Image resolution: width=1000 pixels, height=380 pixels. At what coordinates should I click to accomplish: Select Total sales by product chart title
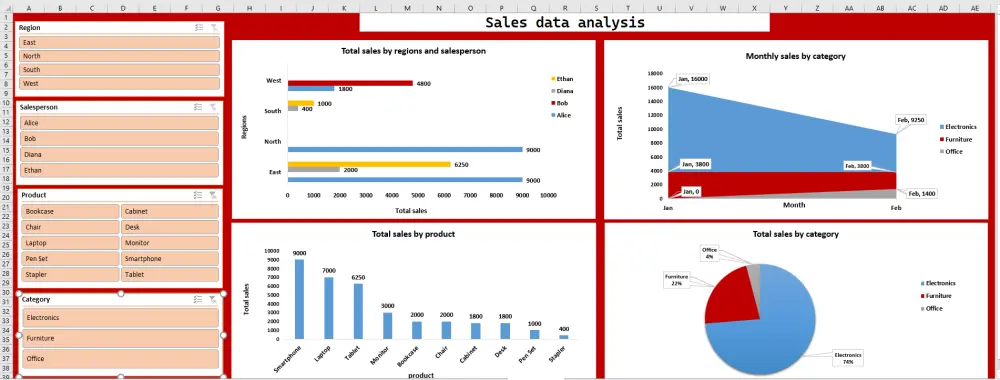tap(413, 234)
